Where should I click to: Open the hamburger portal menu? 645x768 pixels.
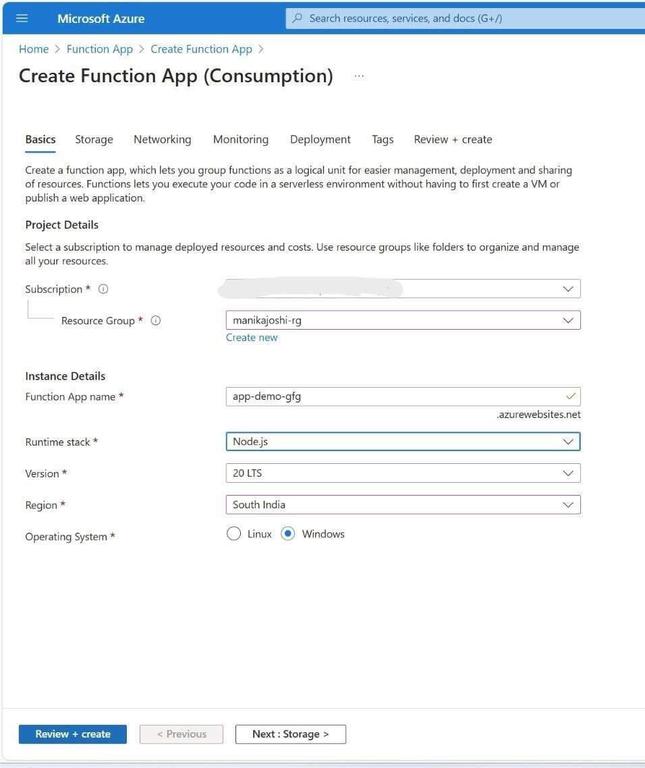(x=22, y=19)
